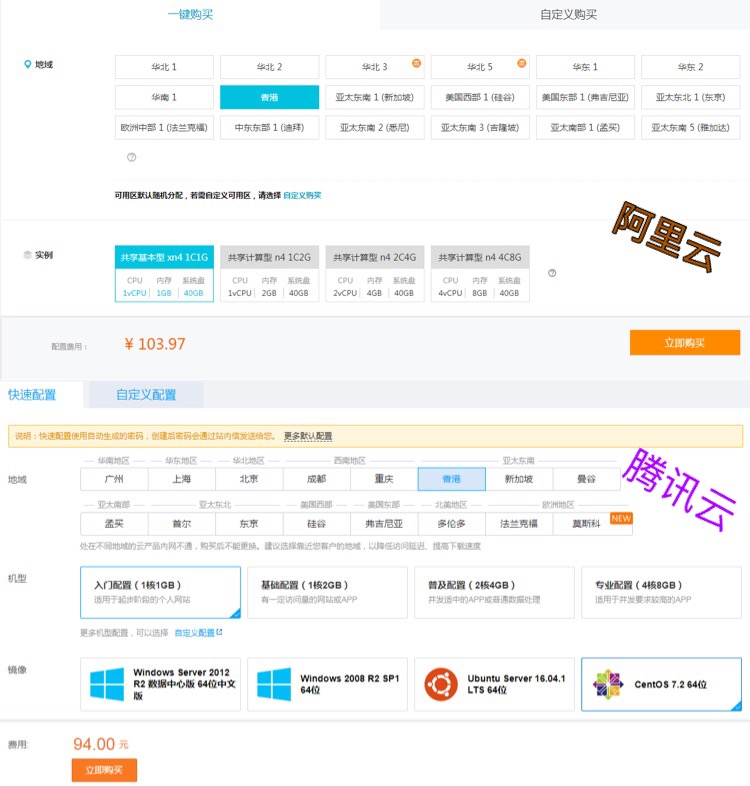Select region 华北 5
Screen dimensions: 750x786
coord(480,67)
